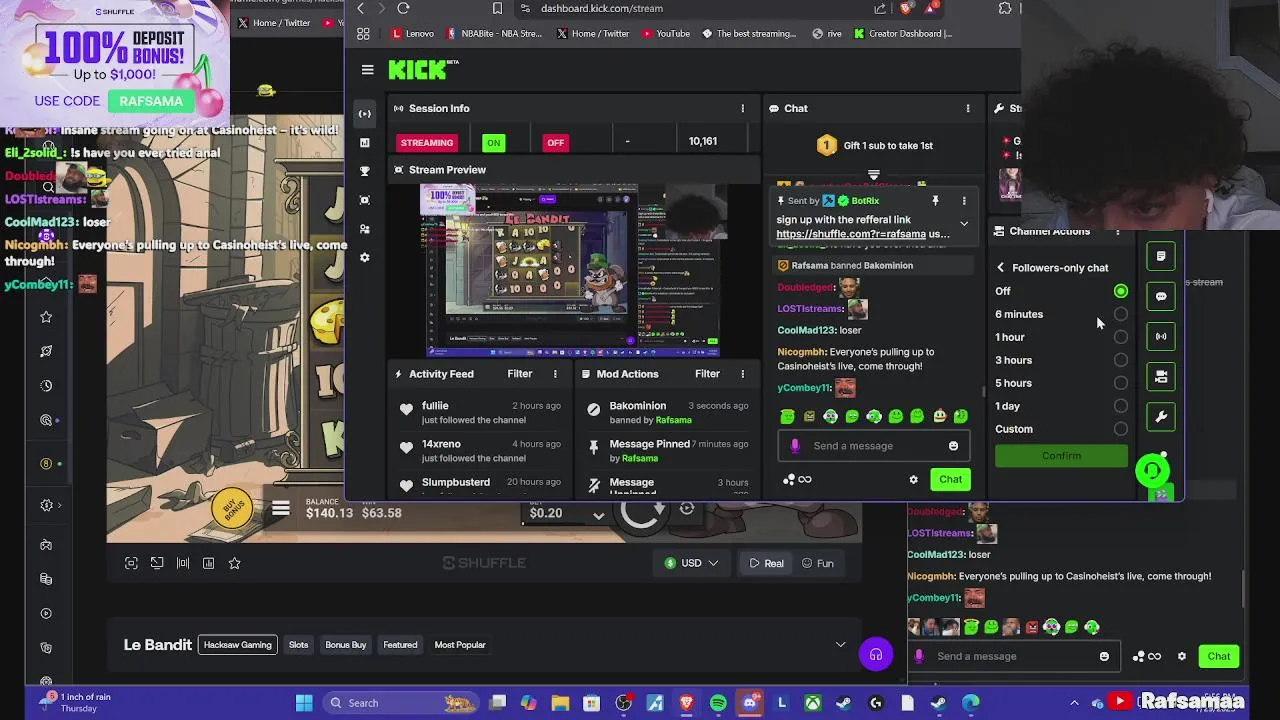Click Filter in Activity Feed

[519, 374]
